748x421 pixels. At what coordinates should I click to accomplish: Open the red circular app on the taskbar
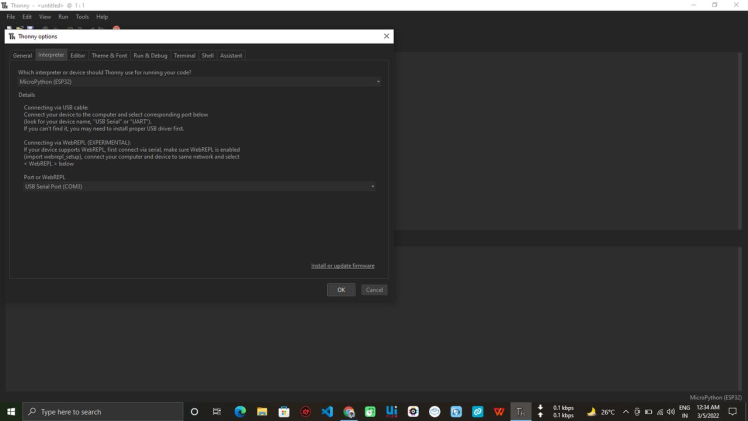click(306, 411)
